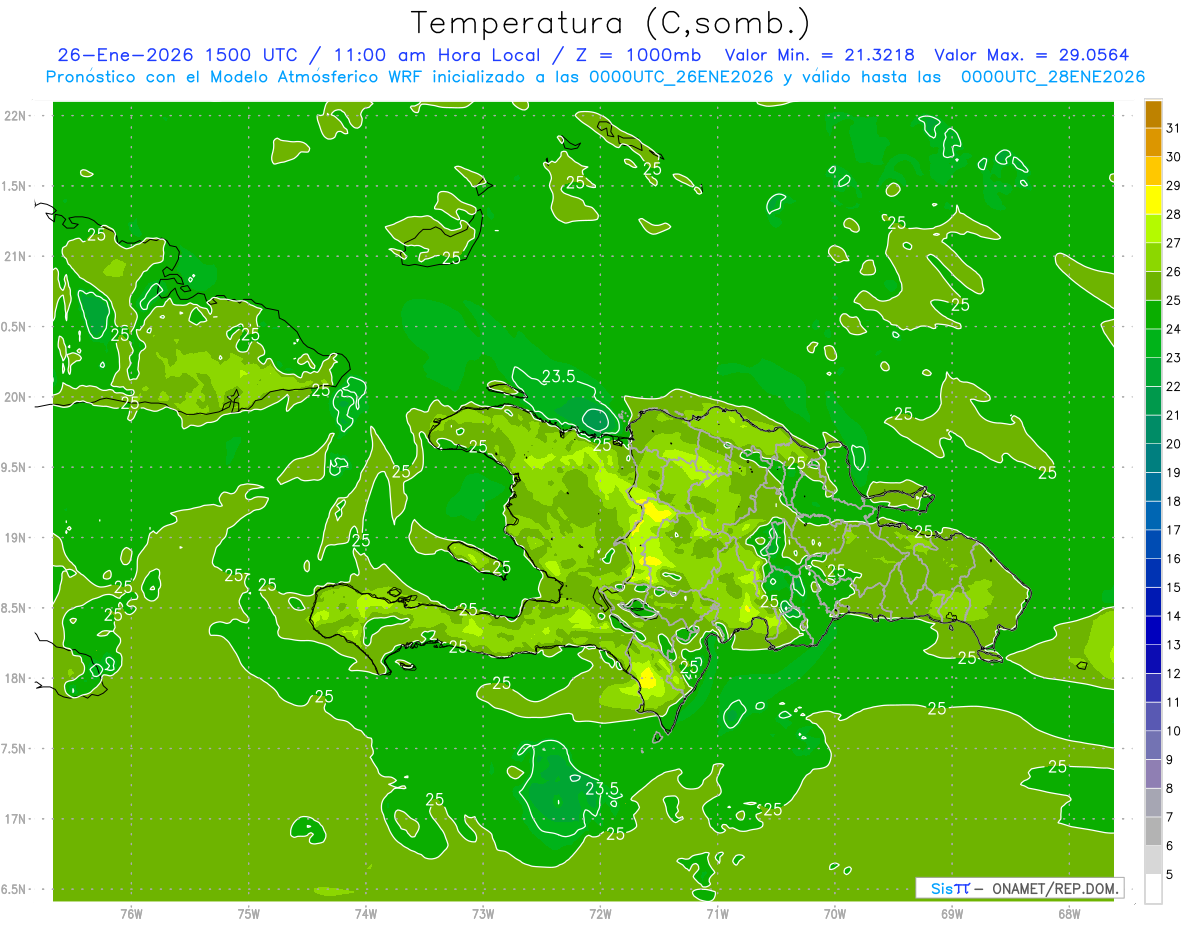Select the '0000UTC_28ENE2026' valid-until time text
Image resolution: width=1200 pixels, height=927 pixels.
[1053, 77]
